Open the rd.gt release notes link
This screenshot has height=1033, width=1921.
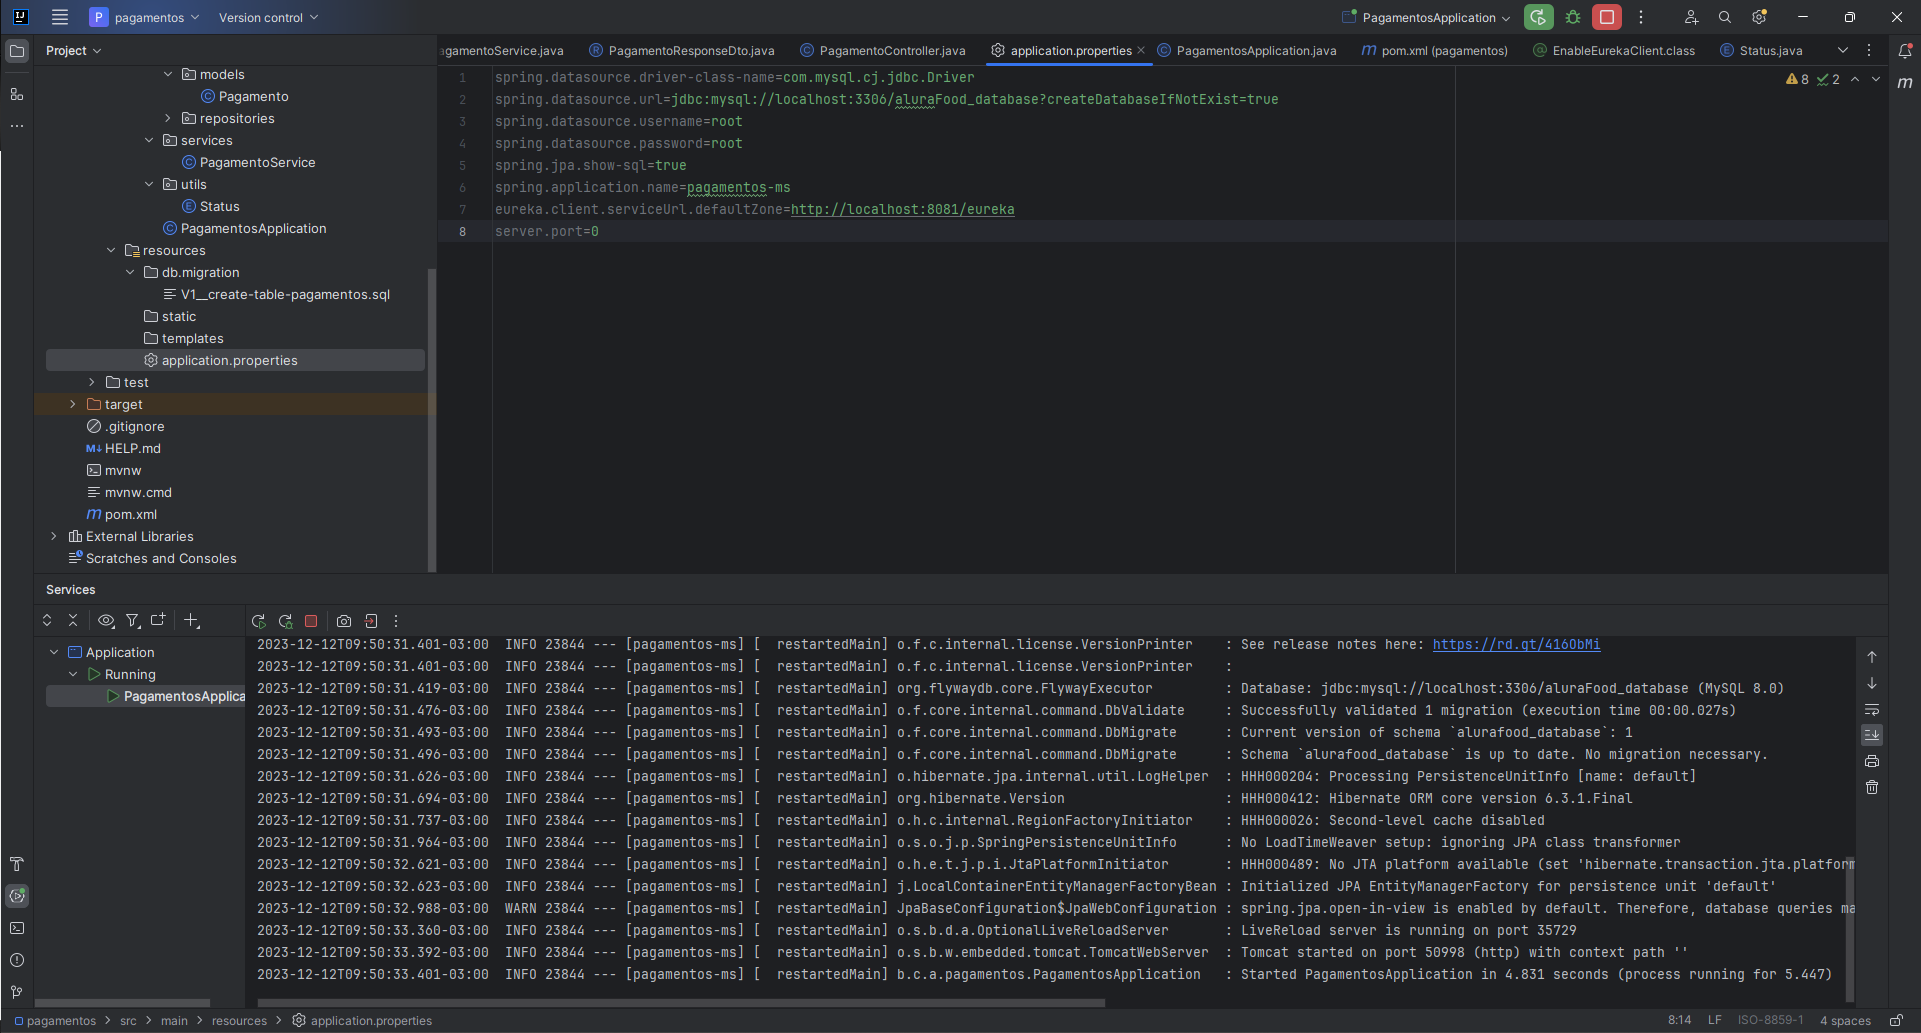(1516, 644)
